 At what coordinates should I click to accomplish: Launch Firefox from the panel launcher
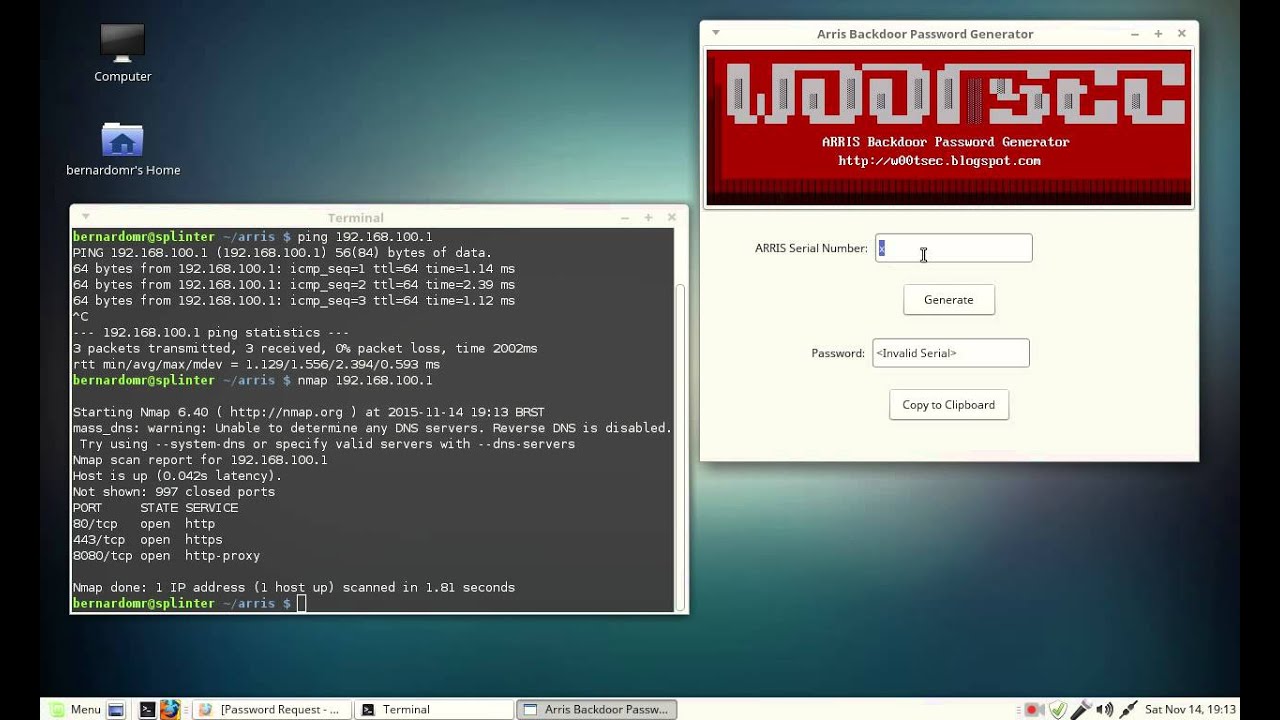170,709
